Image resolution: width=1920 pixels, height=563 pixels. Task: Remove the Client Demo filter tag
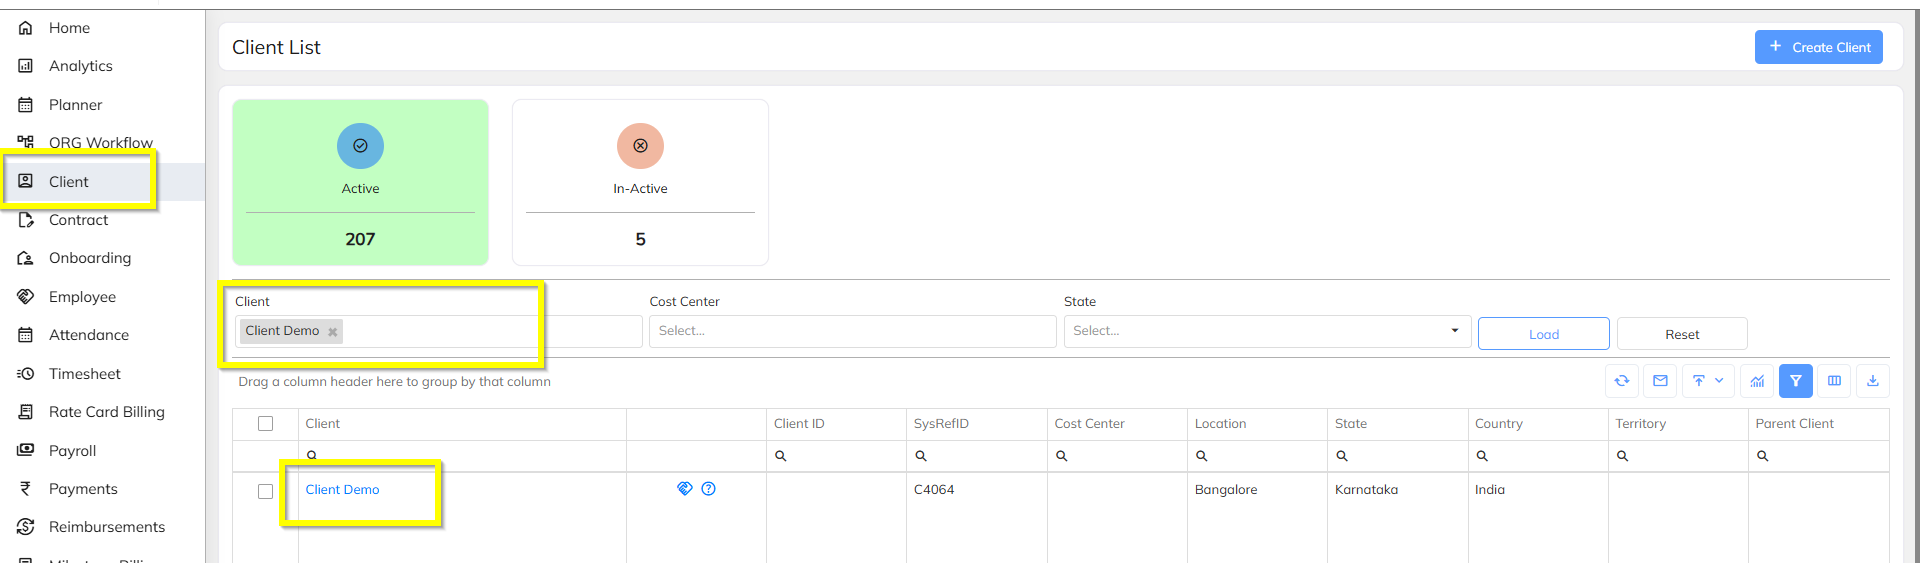pyautogui.click(x=333, y=332)
